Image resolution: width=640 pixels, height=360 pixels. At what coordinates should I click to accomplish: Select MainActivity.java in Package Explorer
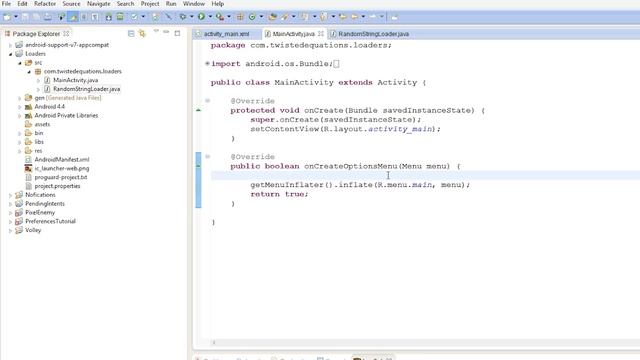[75, 80]
